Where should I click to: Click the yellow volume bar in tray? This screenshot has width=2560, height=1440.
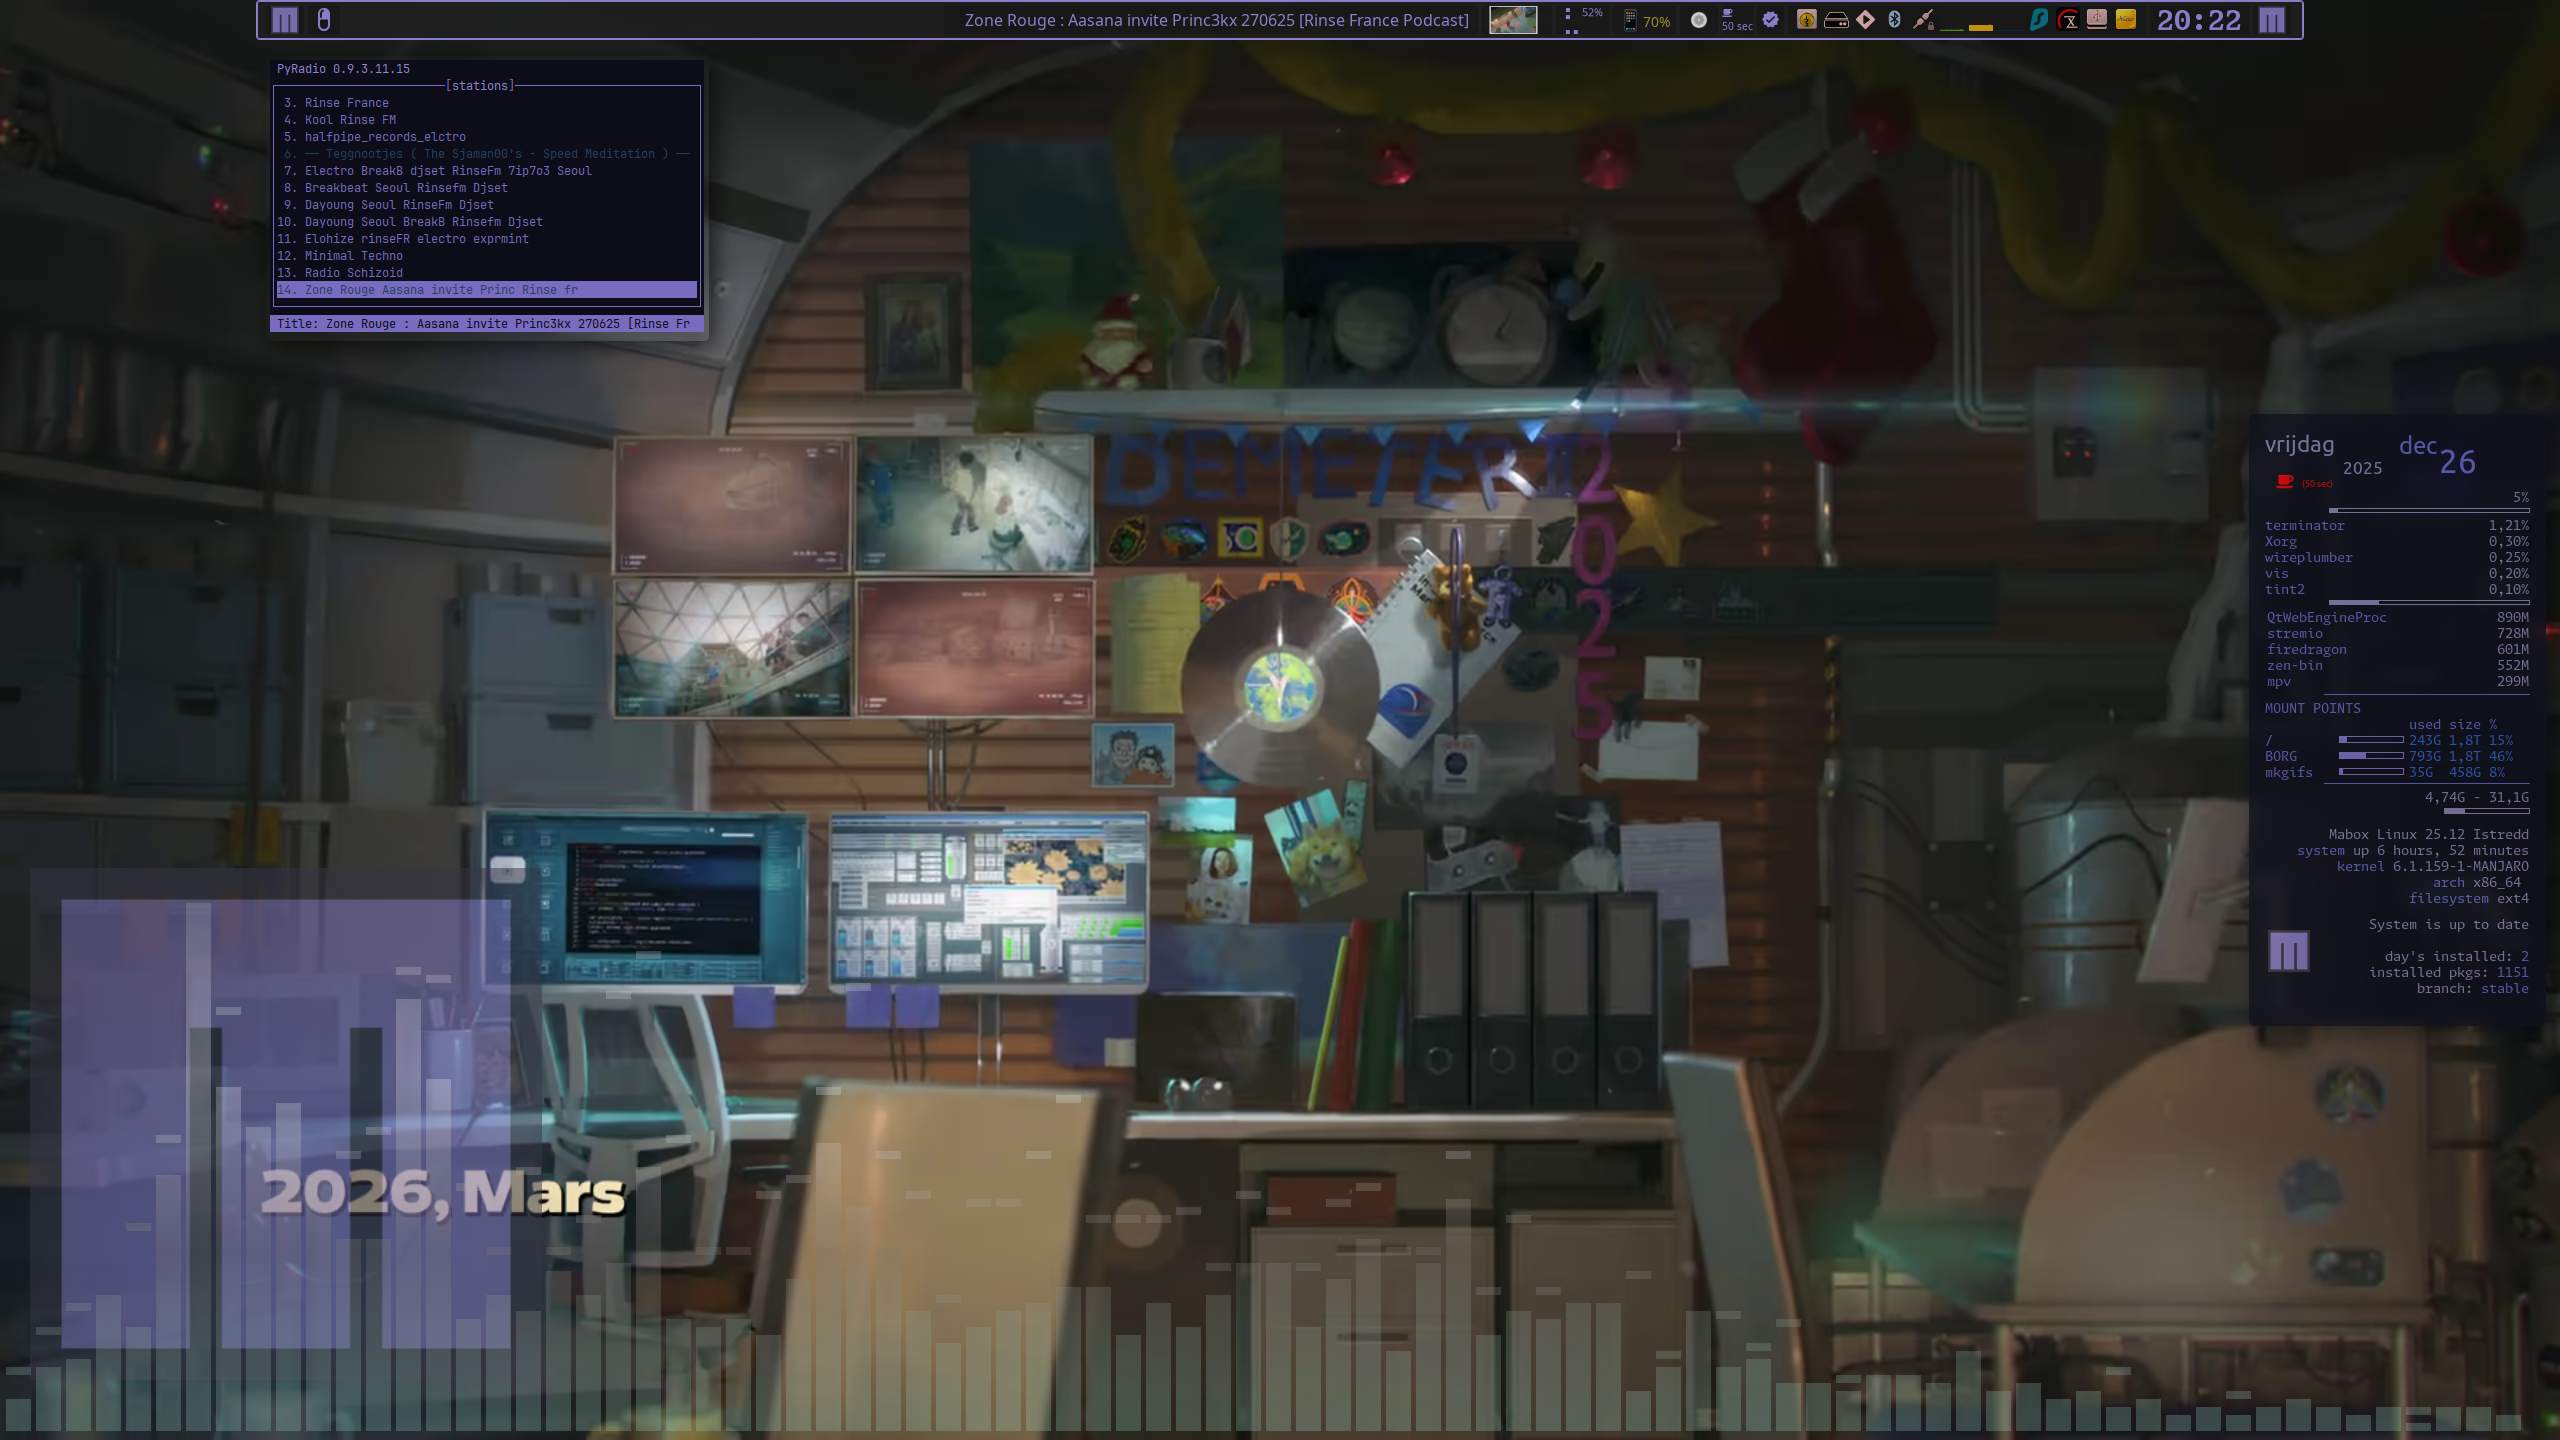(x=1980, y=27)
